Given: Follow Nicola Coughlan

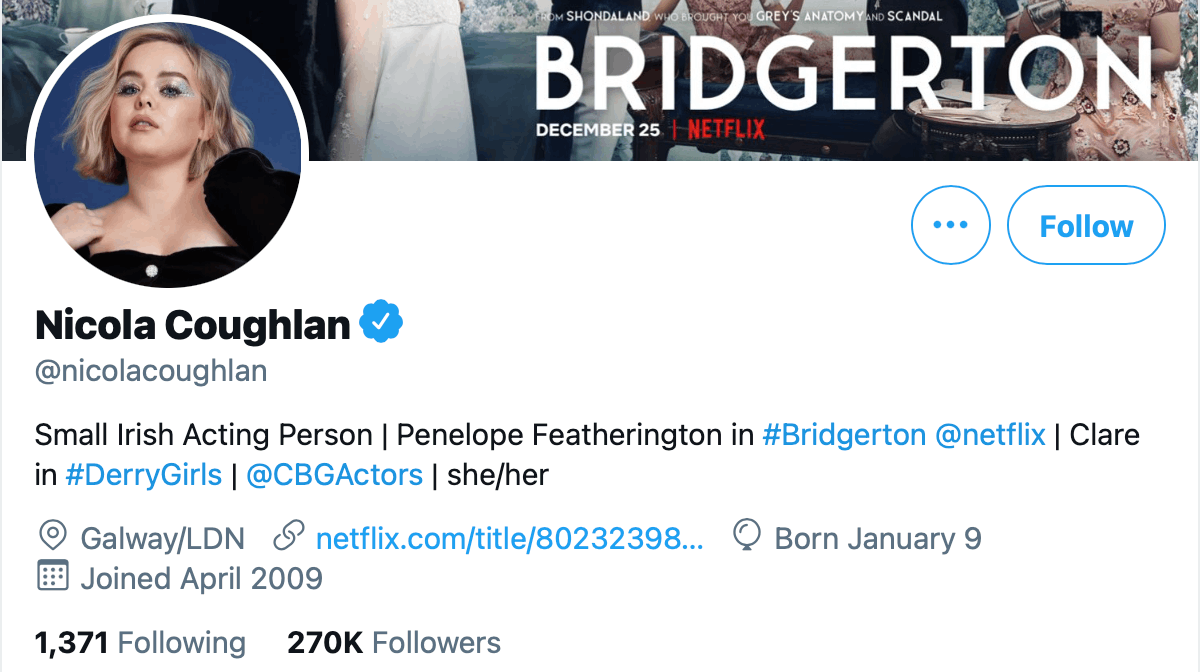Looking at the screenshot, I should (x=1086, y=225).
